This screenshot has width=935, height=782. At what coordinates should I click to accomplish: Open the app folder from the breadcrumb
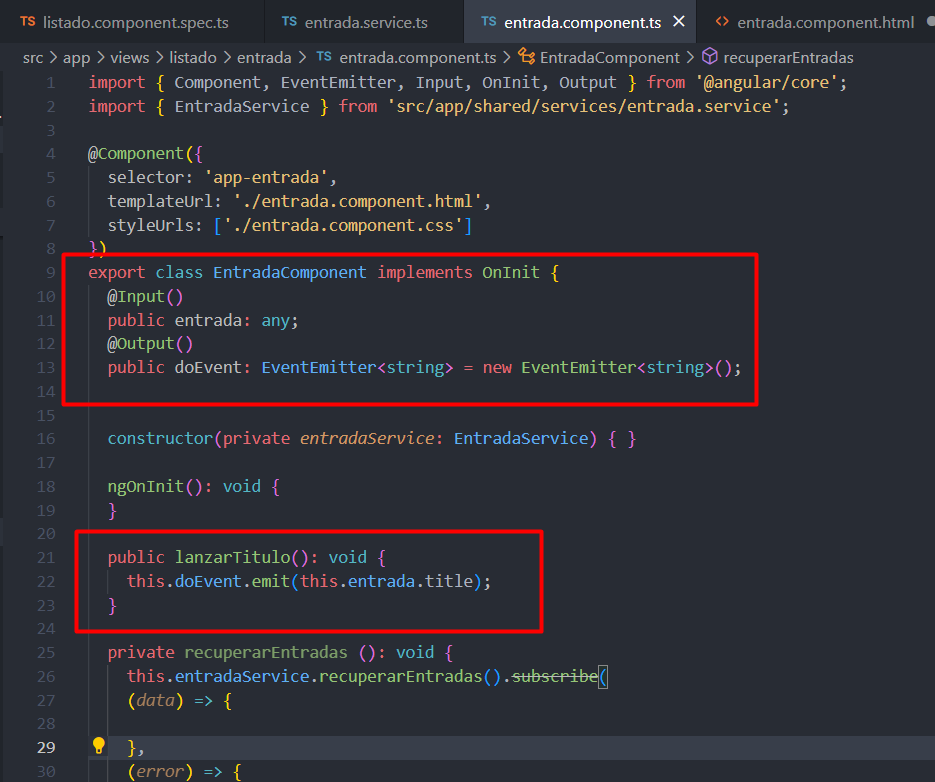click(x=77, y=58)
